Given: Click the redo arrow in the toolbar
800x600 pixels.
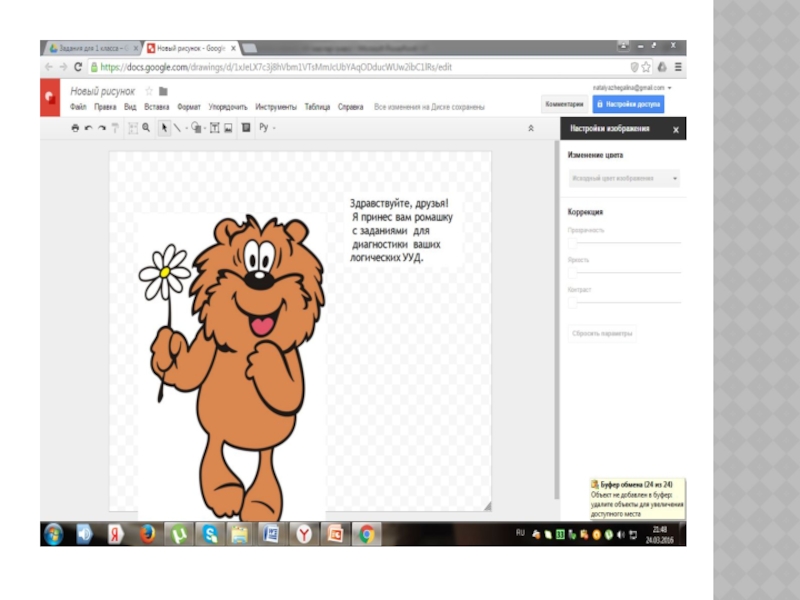Looking at the screenshot, I should tap(101, 128).
